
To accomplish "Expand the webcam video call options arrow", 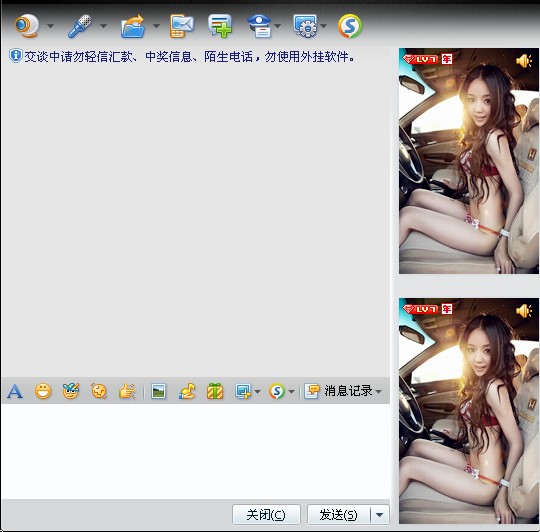I will click(x=50, y=26).
